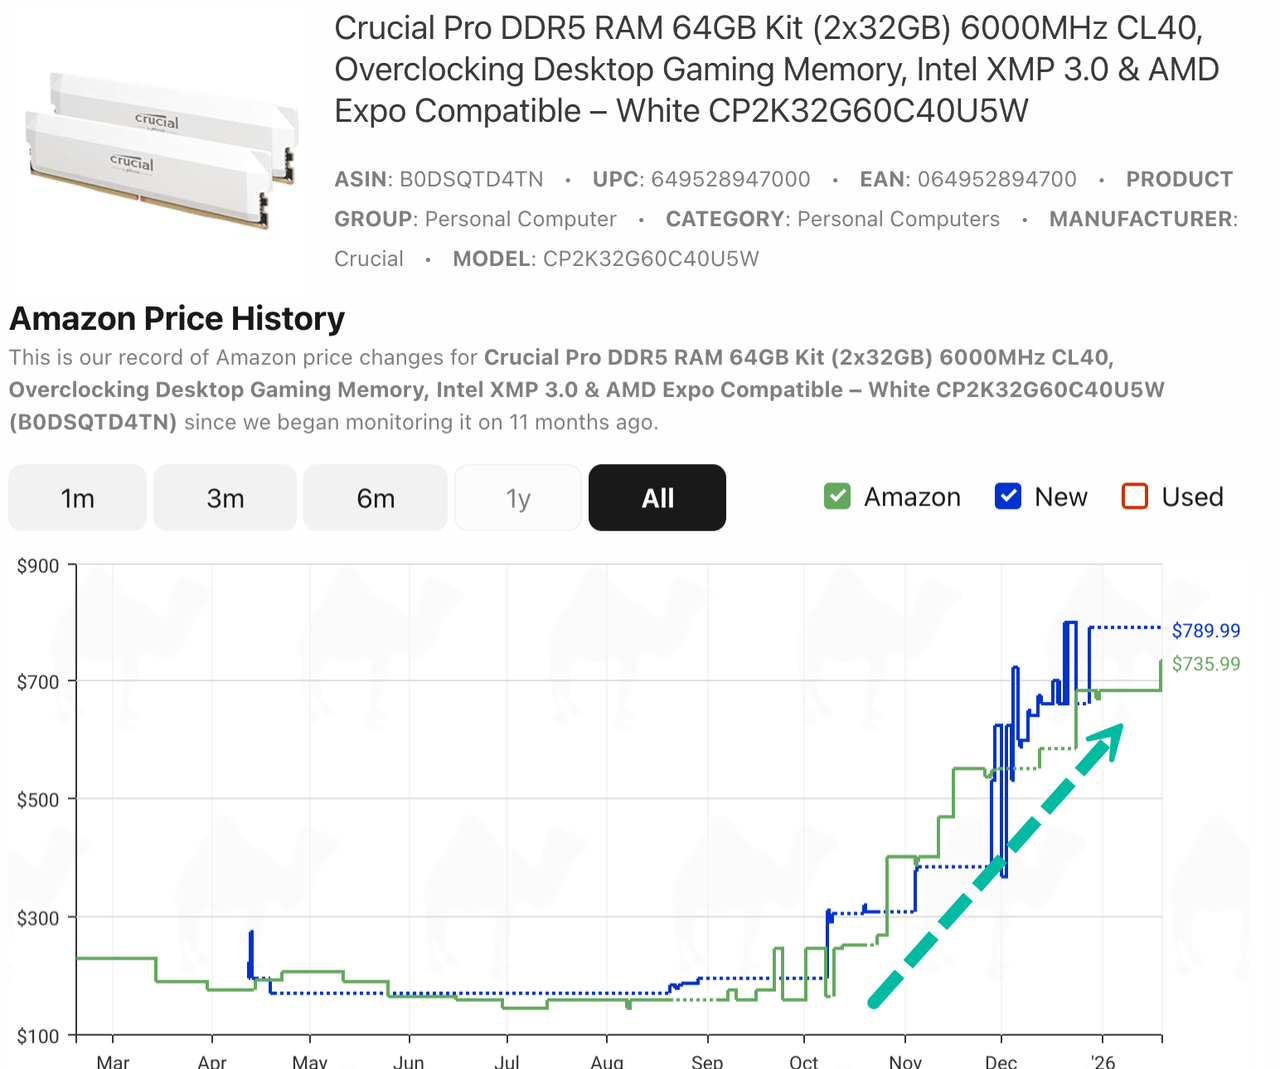Open the Crucial RAM product image
The image size is (1280, 1069).
tap(161, 150)
